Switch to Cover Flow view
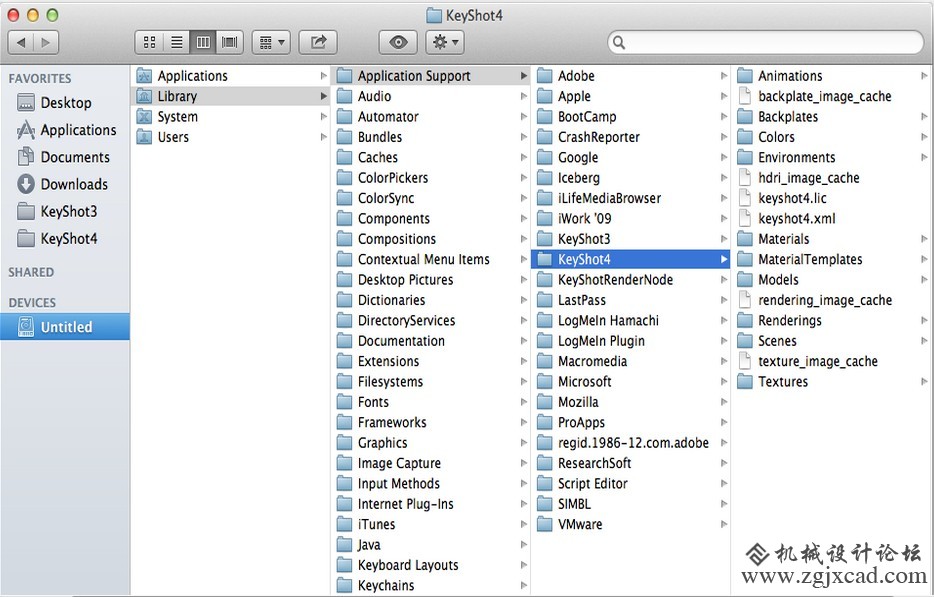This screenshot has height=597, width=934. pos(230,42)
